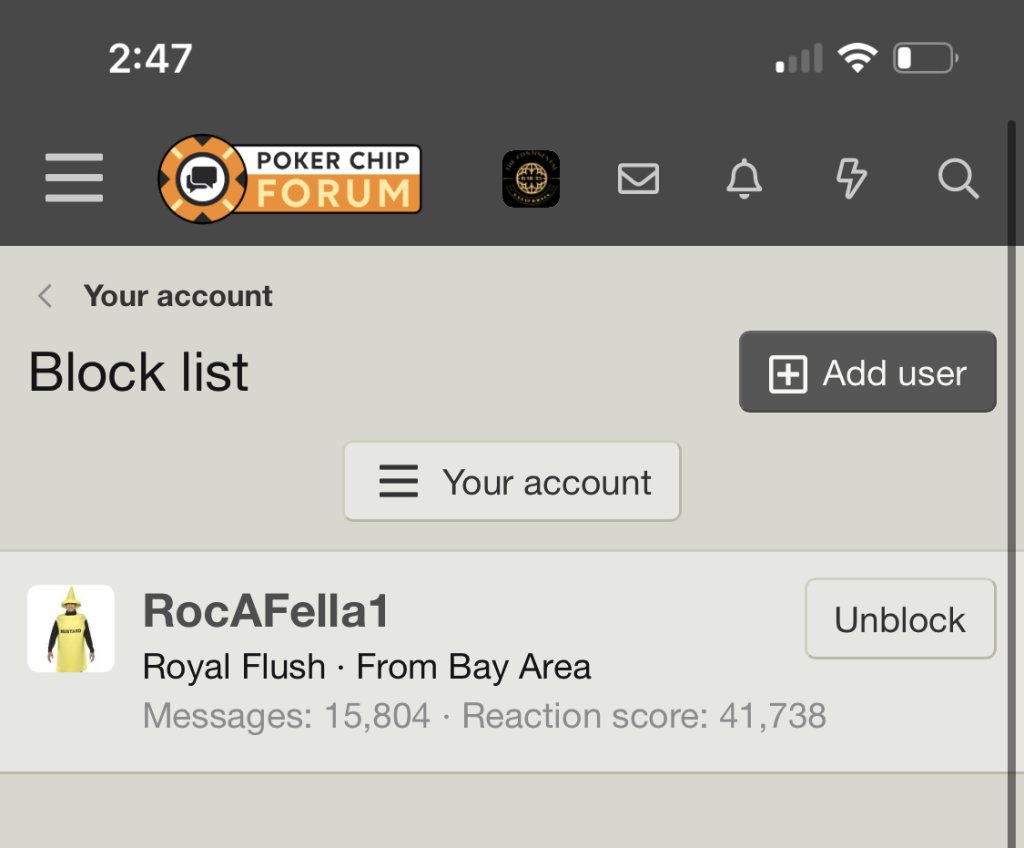Click the Poker Chip Forum logo
Image resolution: width=1024 pixels, height=848 pixels.
pyautogui.click(x=290, y=179)
